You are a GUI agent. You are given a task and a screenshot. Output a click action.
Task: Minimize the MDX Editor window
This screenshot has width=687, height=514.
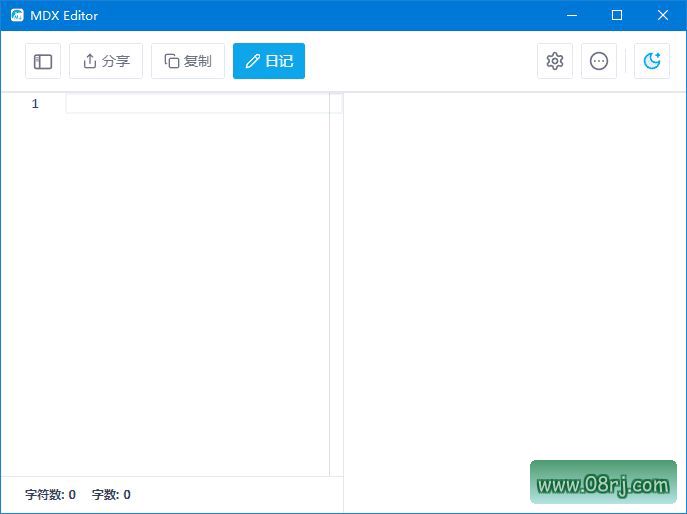(x=572, y=15)
